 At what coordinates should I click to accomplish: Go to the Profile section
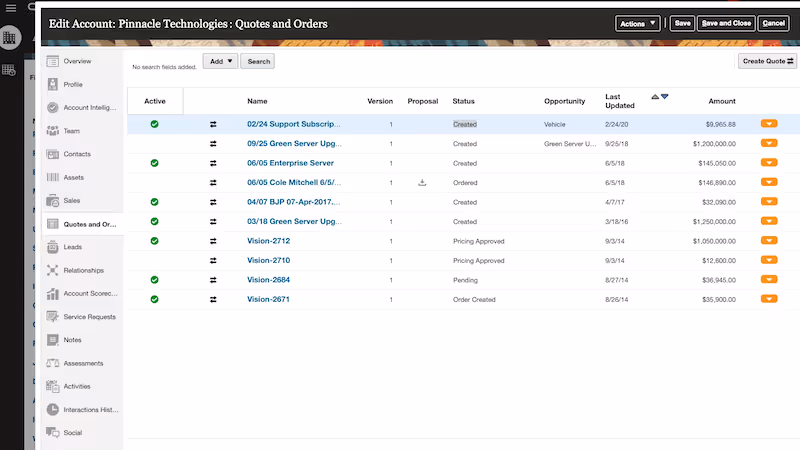click(73, 85)
